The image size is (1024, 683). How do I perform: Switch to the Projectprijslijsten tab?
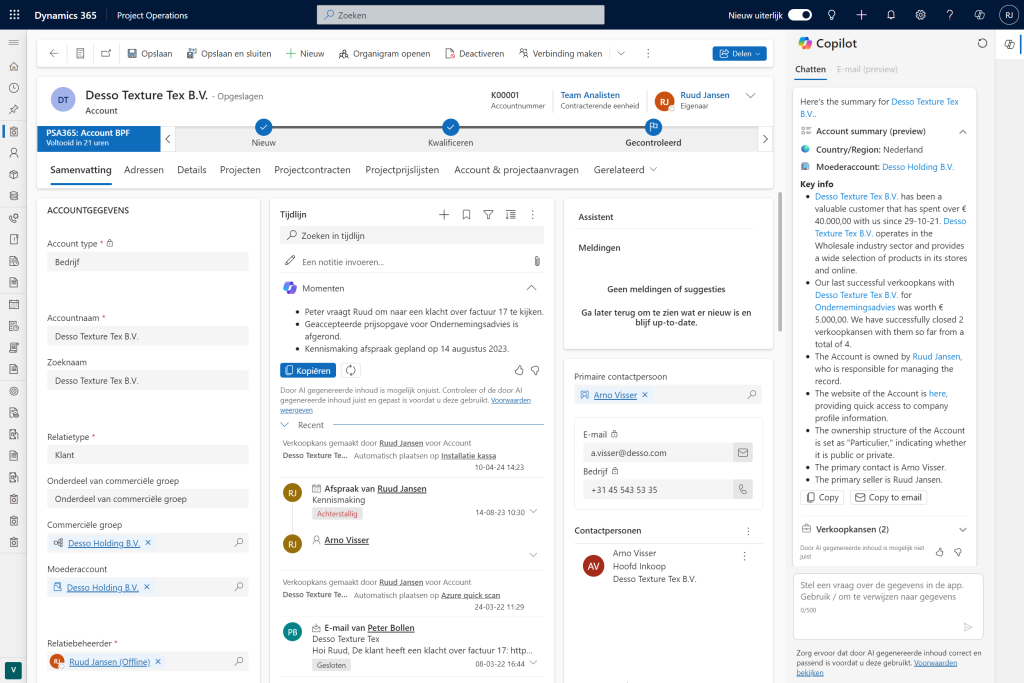coord(402,170)
